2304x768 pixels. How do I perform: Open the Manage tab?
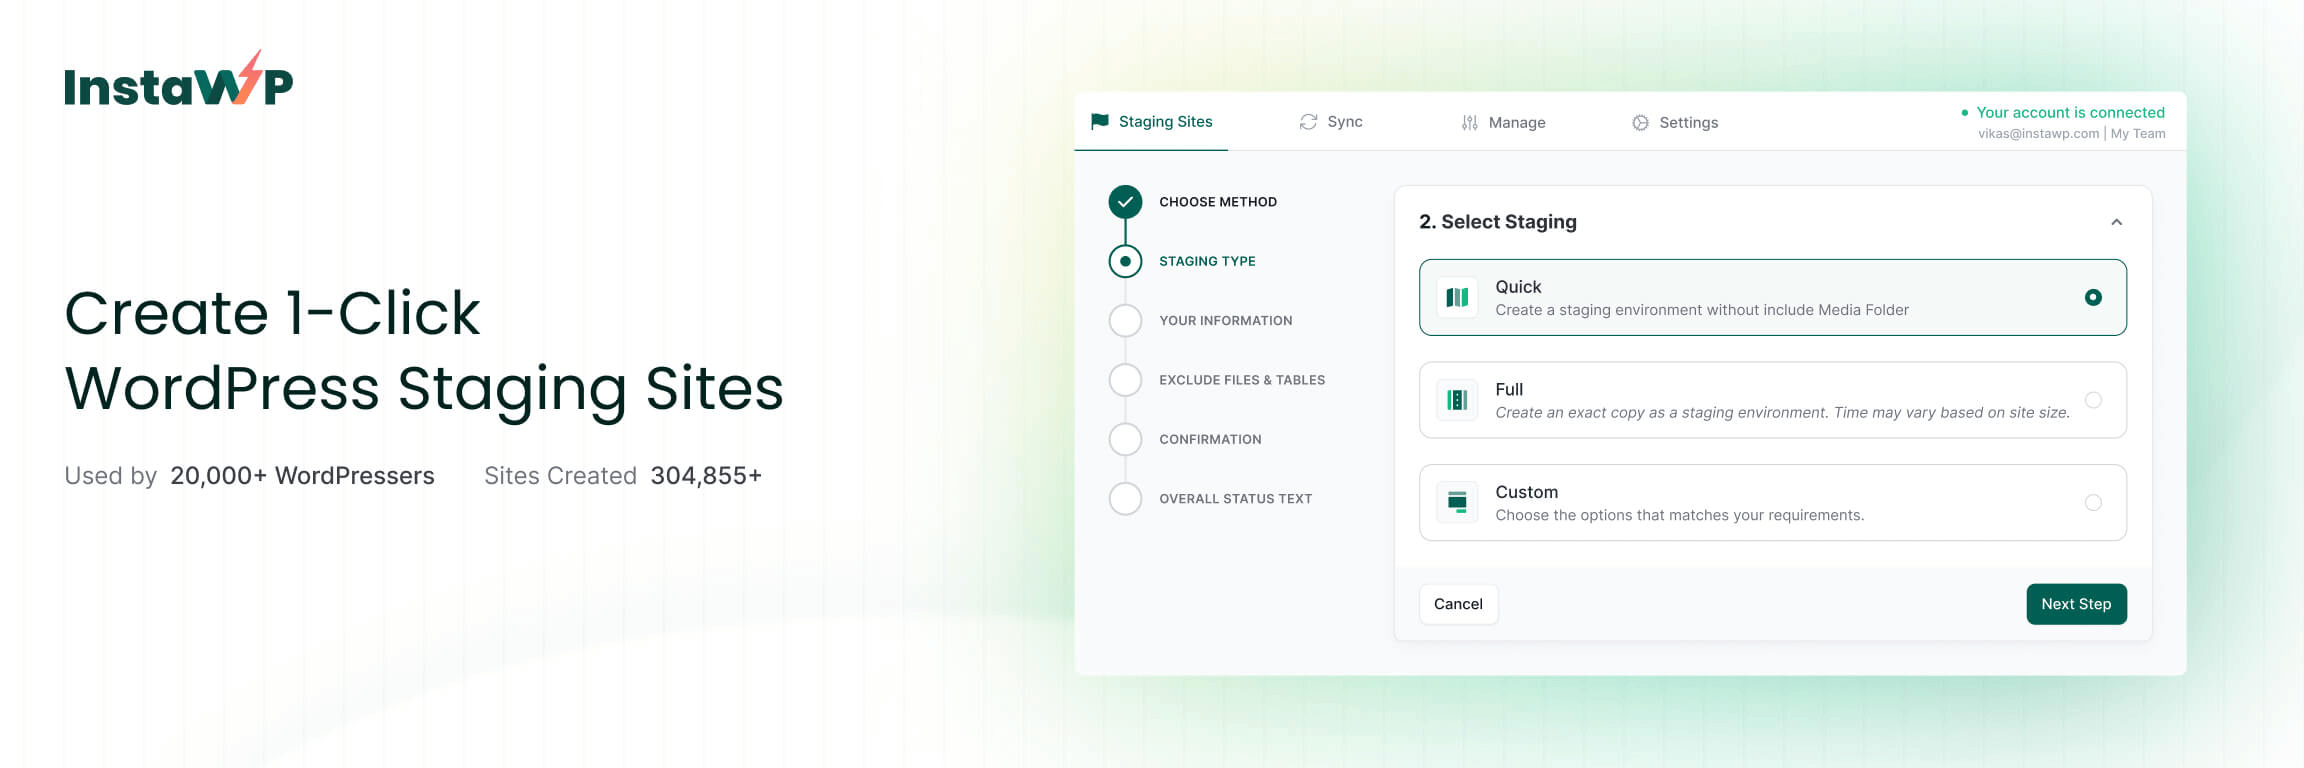[1516, 123]
